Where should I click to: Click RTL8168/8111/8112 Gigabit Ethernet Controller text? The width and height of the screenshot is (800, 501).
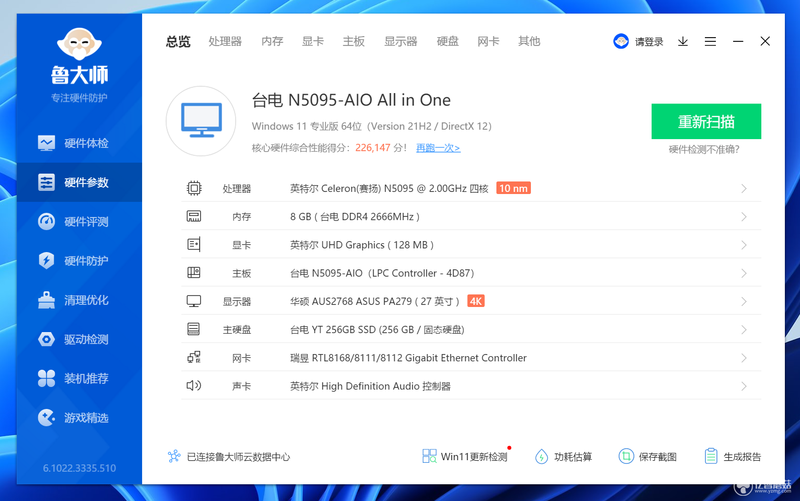point(419,358)
